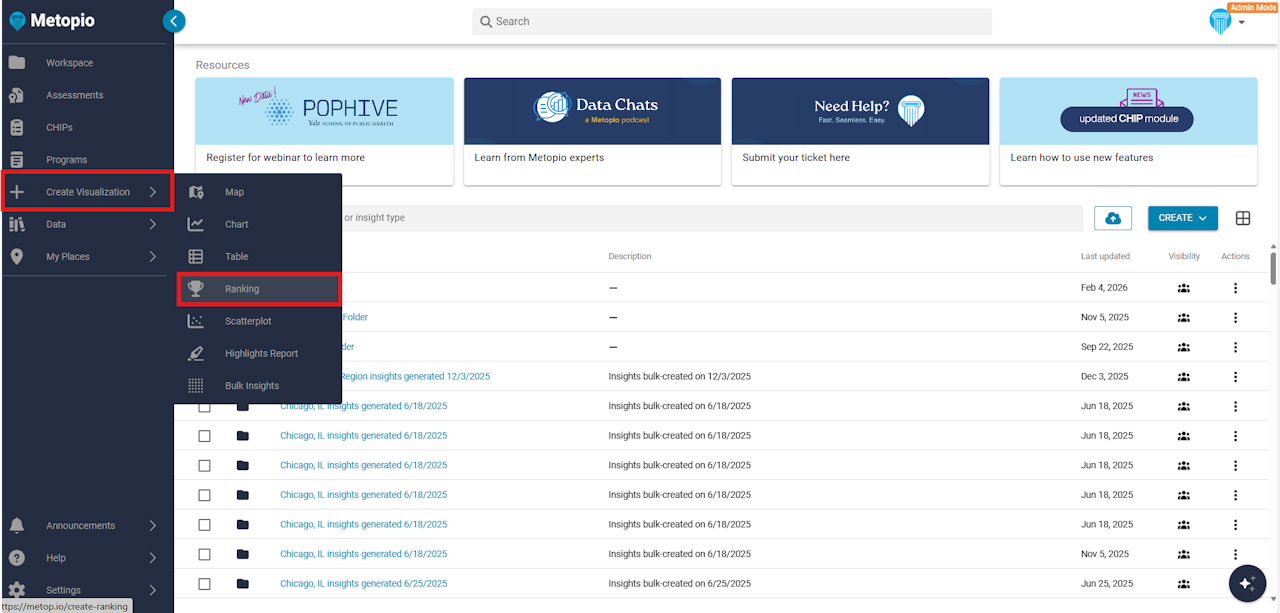Switch to grid view layout icon

pyautogui.click(x=1243, y=218)
